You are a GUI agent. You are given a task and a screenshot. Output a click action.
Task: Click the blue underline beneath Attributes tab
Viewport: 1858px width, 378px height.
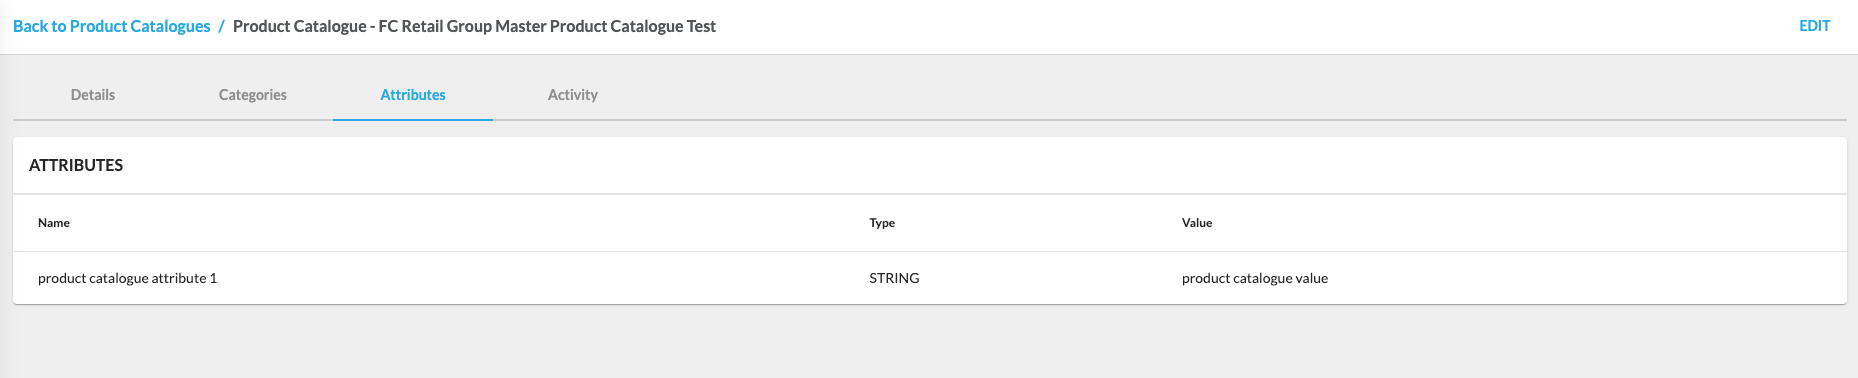413,119
